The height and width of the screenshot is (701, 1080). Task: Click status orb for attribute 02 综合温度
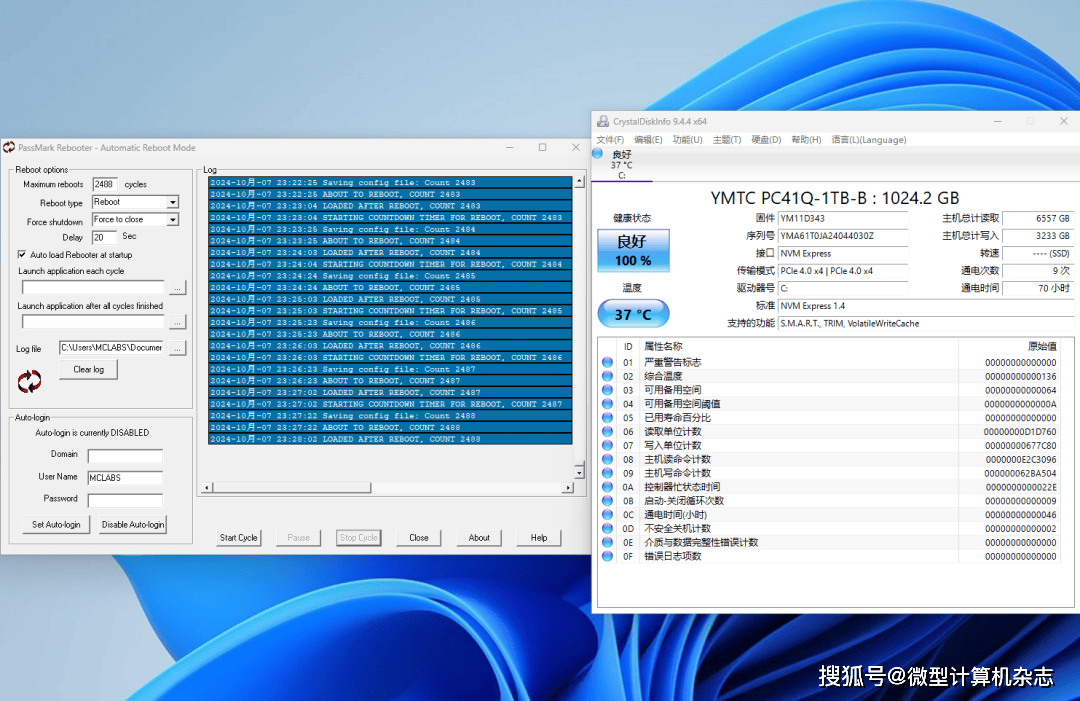tap(608, 376)
